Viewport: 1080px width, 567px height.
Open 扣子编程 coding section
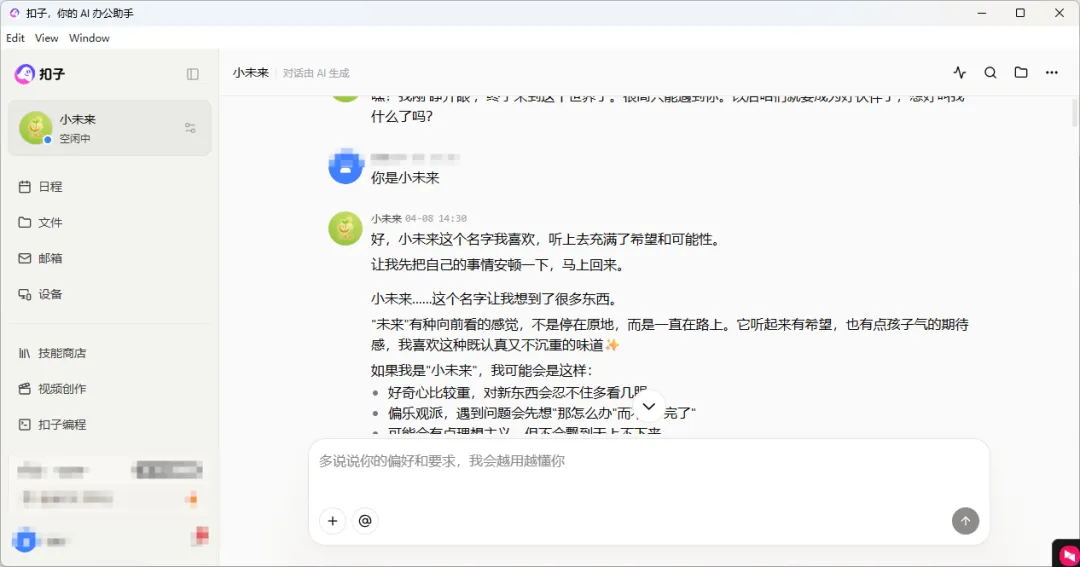point(110,425)
